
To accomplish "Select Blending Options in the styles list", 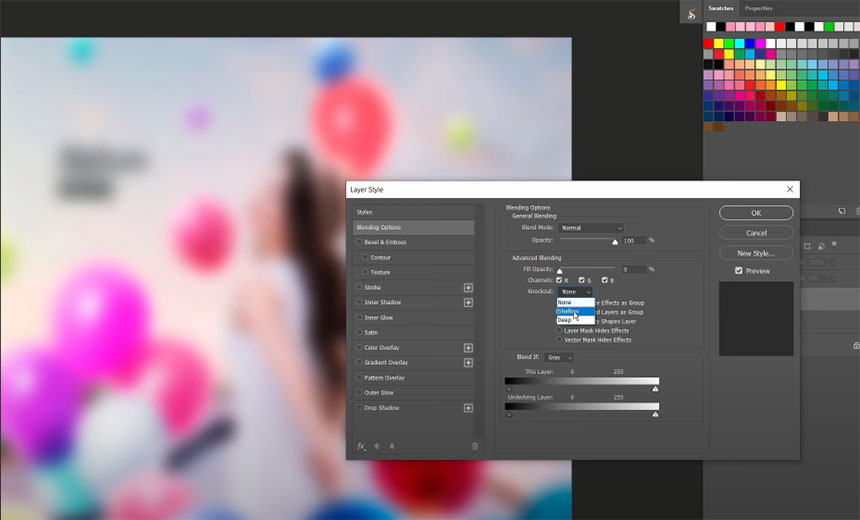I will (x=414, y=227).
